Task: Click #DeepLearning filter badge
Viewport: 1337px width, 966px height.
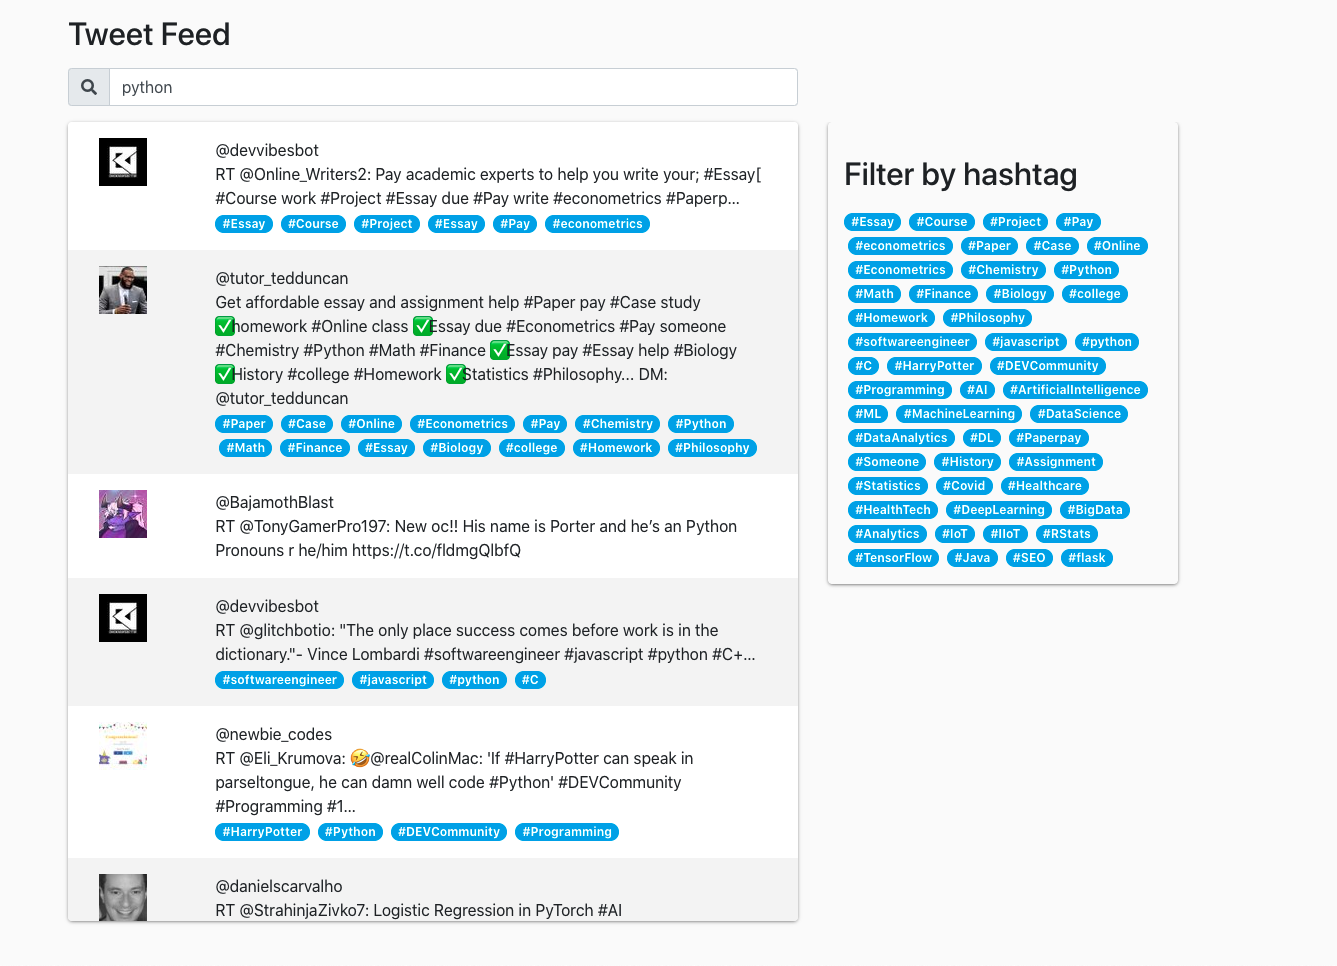Action: [x=998, y=510]
